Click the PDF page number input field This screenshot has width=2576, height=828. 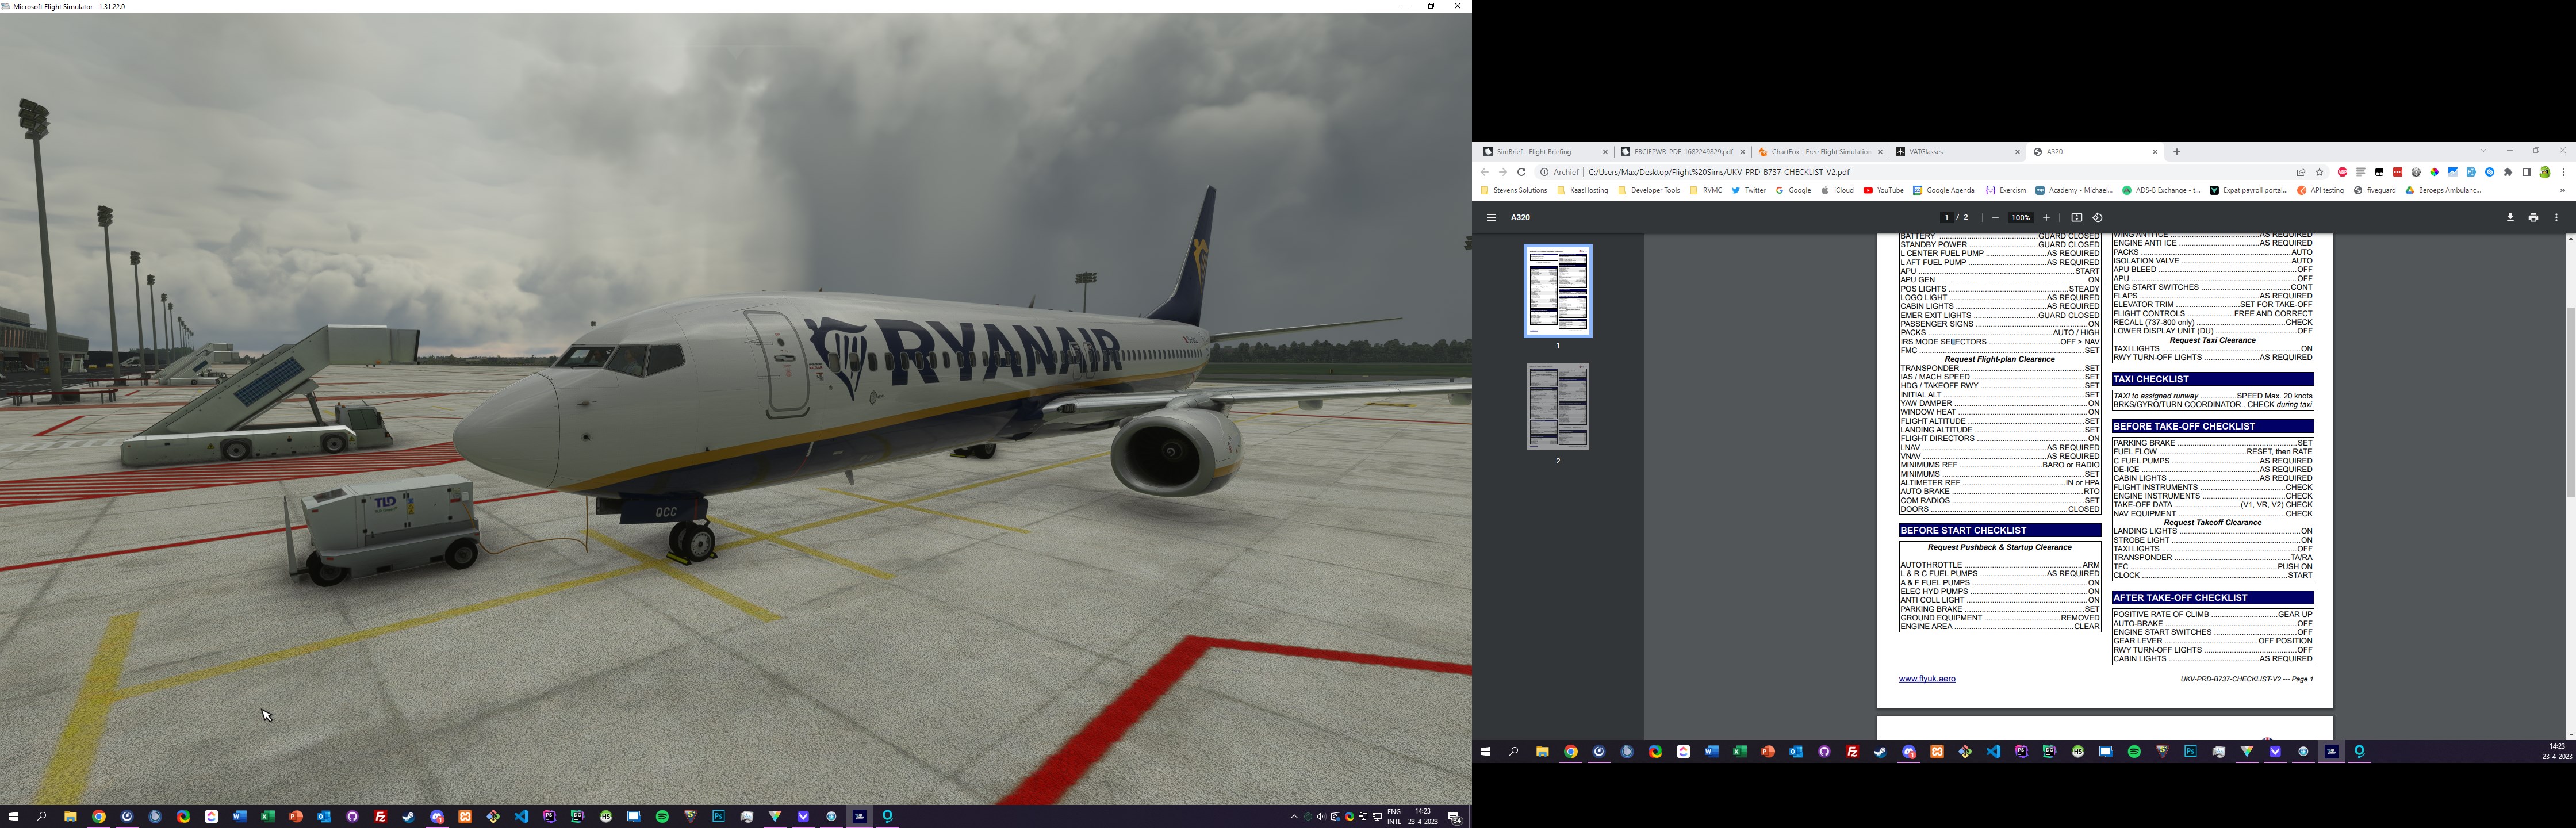[x=1946, y=217]
